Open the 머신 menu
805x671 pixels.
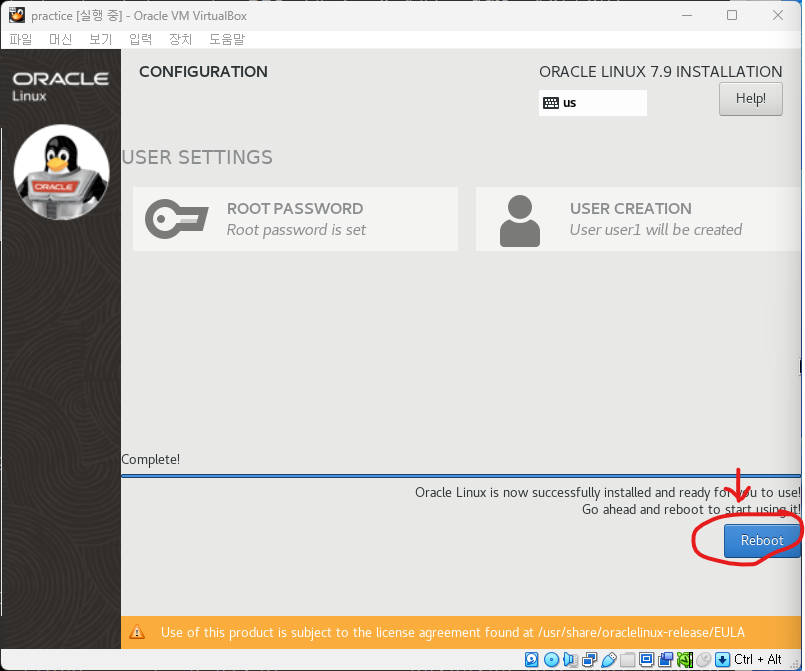pyautogui.click(x=61, y=40)
